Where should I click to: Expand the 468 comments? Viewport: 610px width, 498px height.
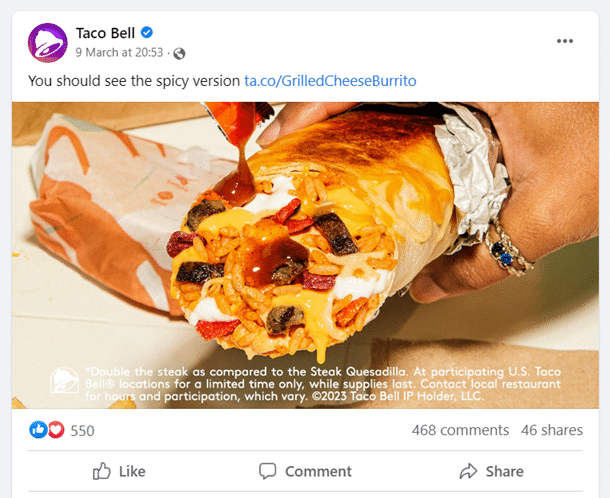point(460,430)
